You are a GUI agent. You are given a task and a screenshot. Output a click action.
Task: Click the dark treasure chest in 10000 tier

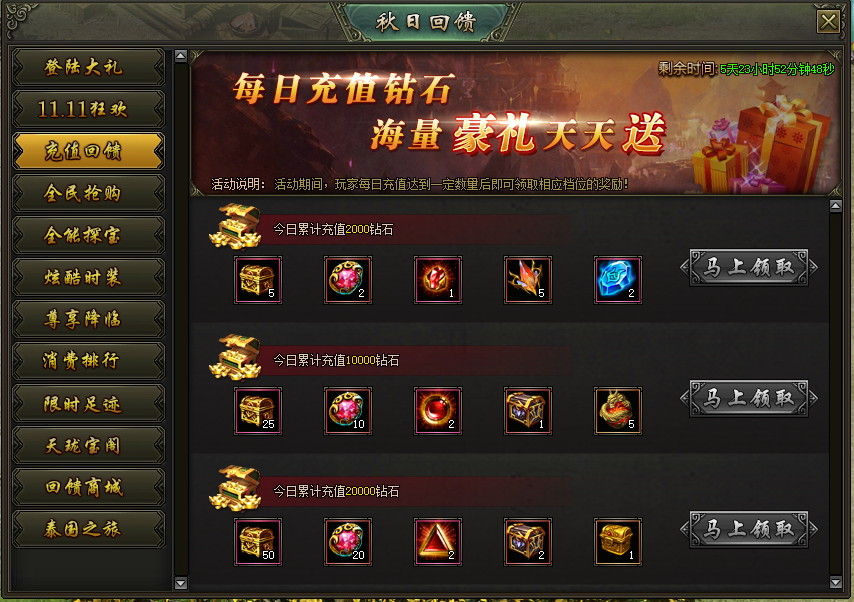(528, 411)
